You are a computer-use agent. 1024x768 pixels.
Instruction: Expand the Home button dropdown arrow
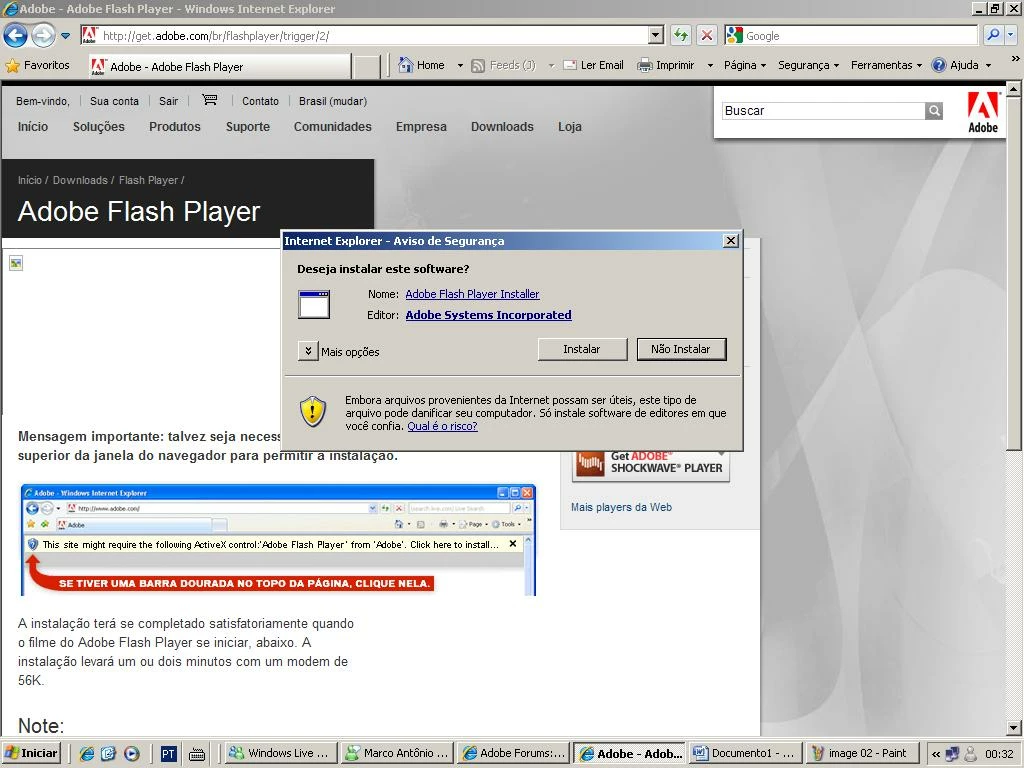coord(460,66)
